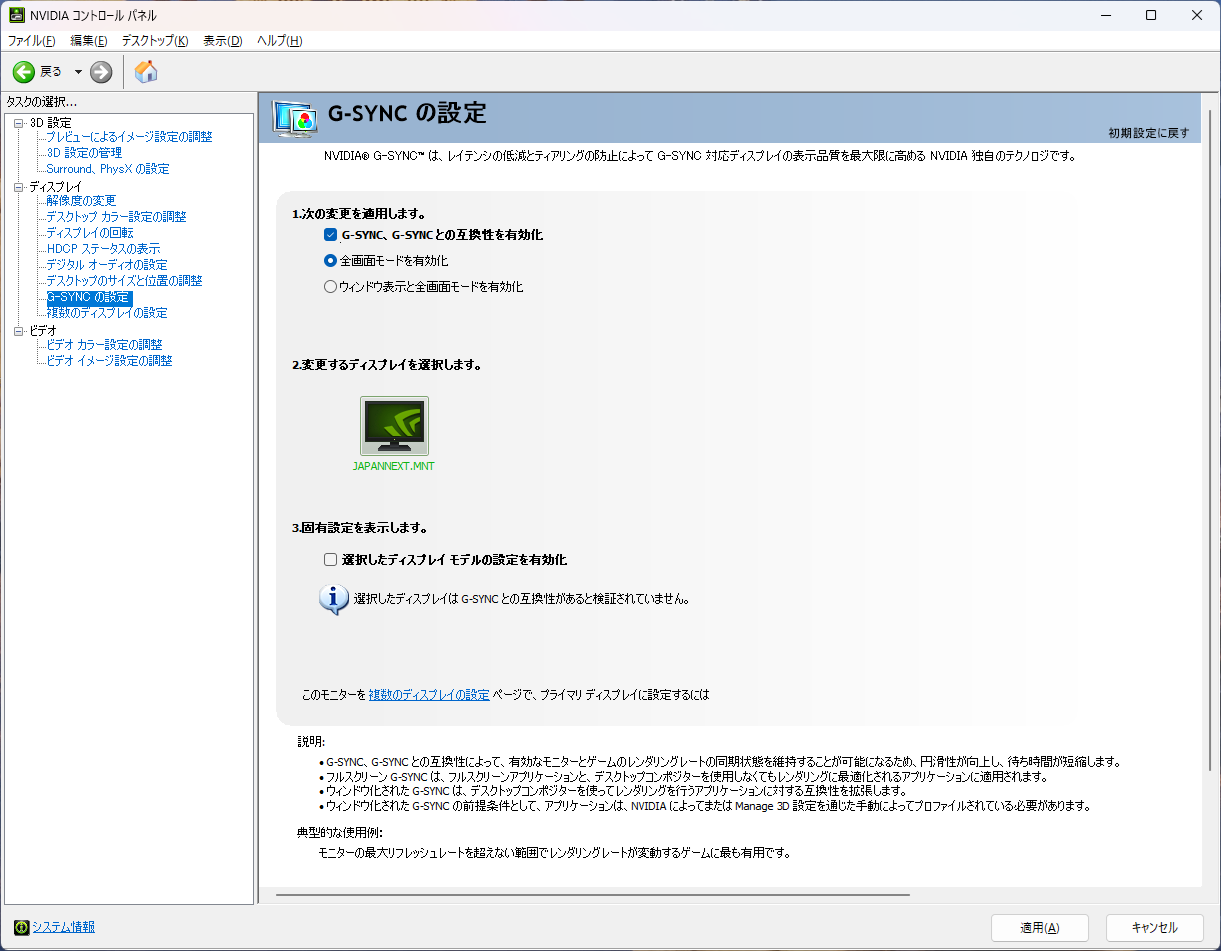The image size is (1221, 951).
Task: Open Surround、PhysX の設定
Action: pyautogui.click(x=108, y=169)
